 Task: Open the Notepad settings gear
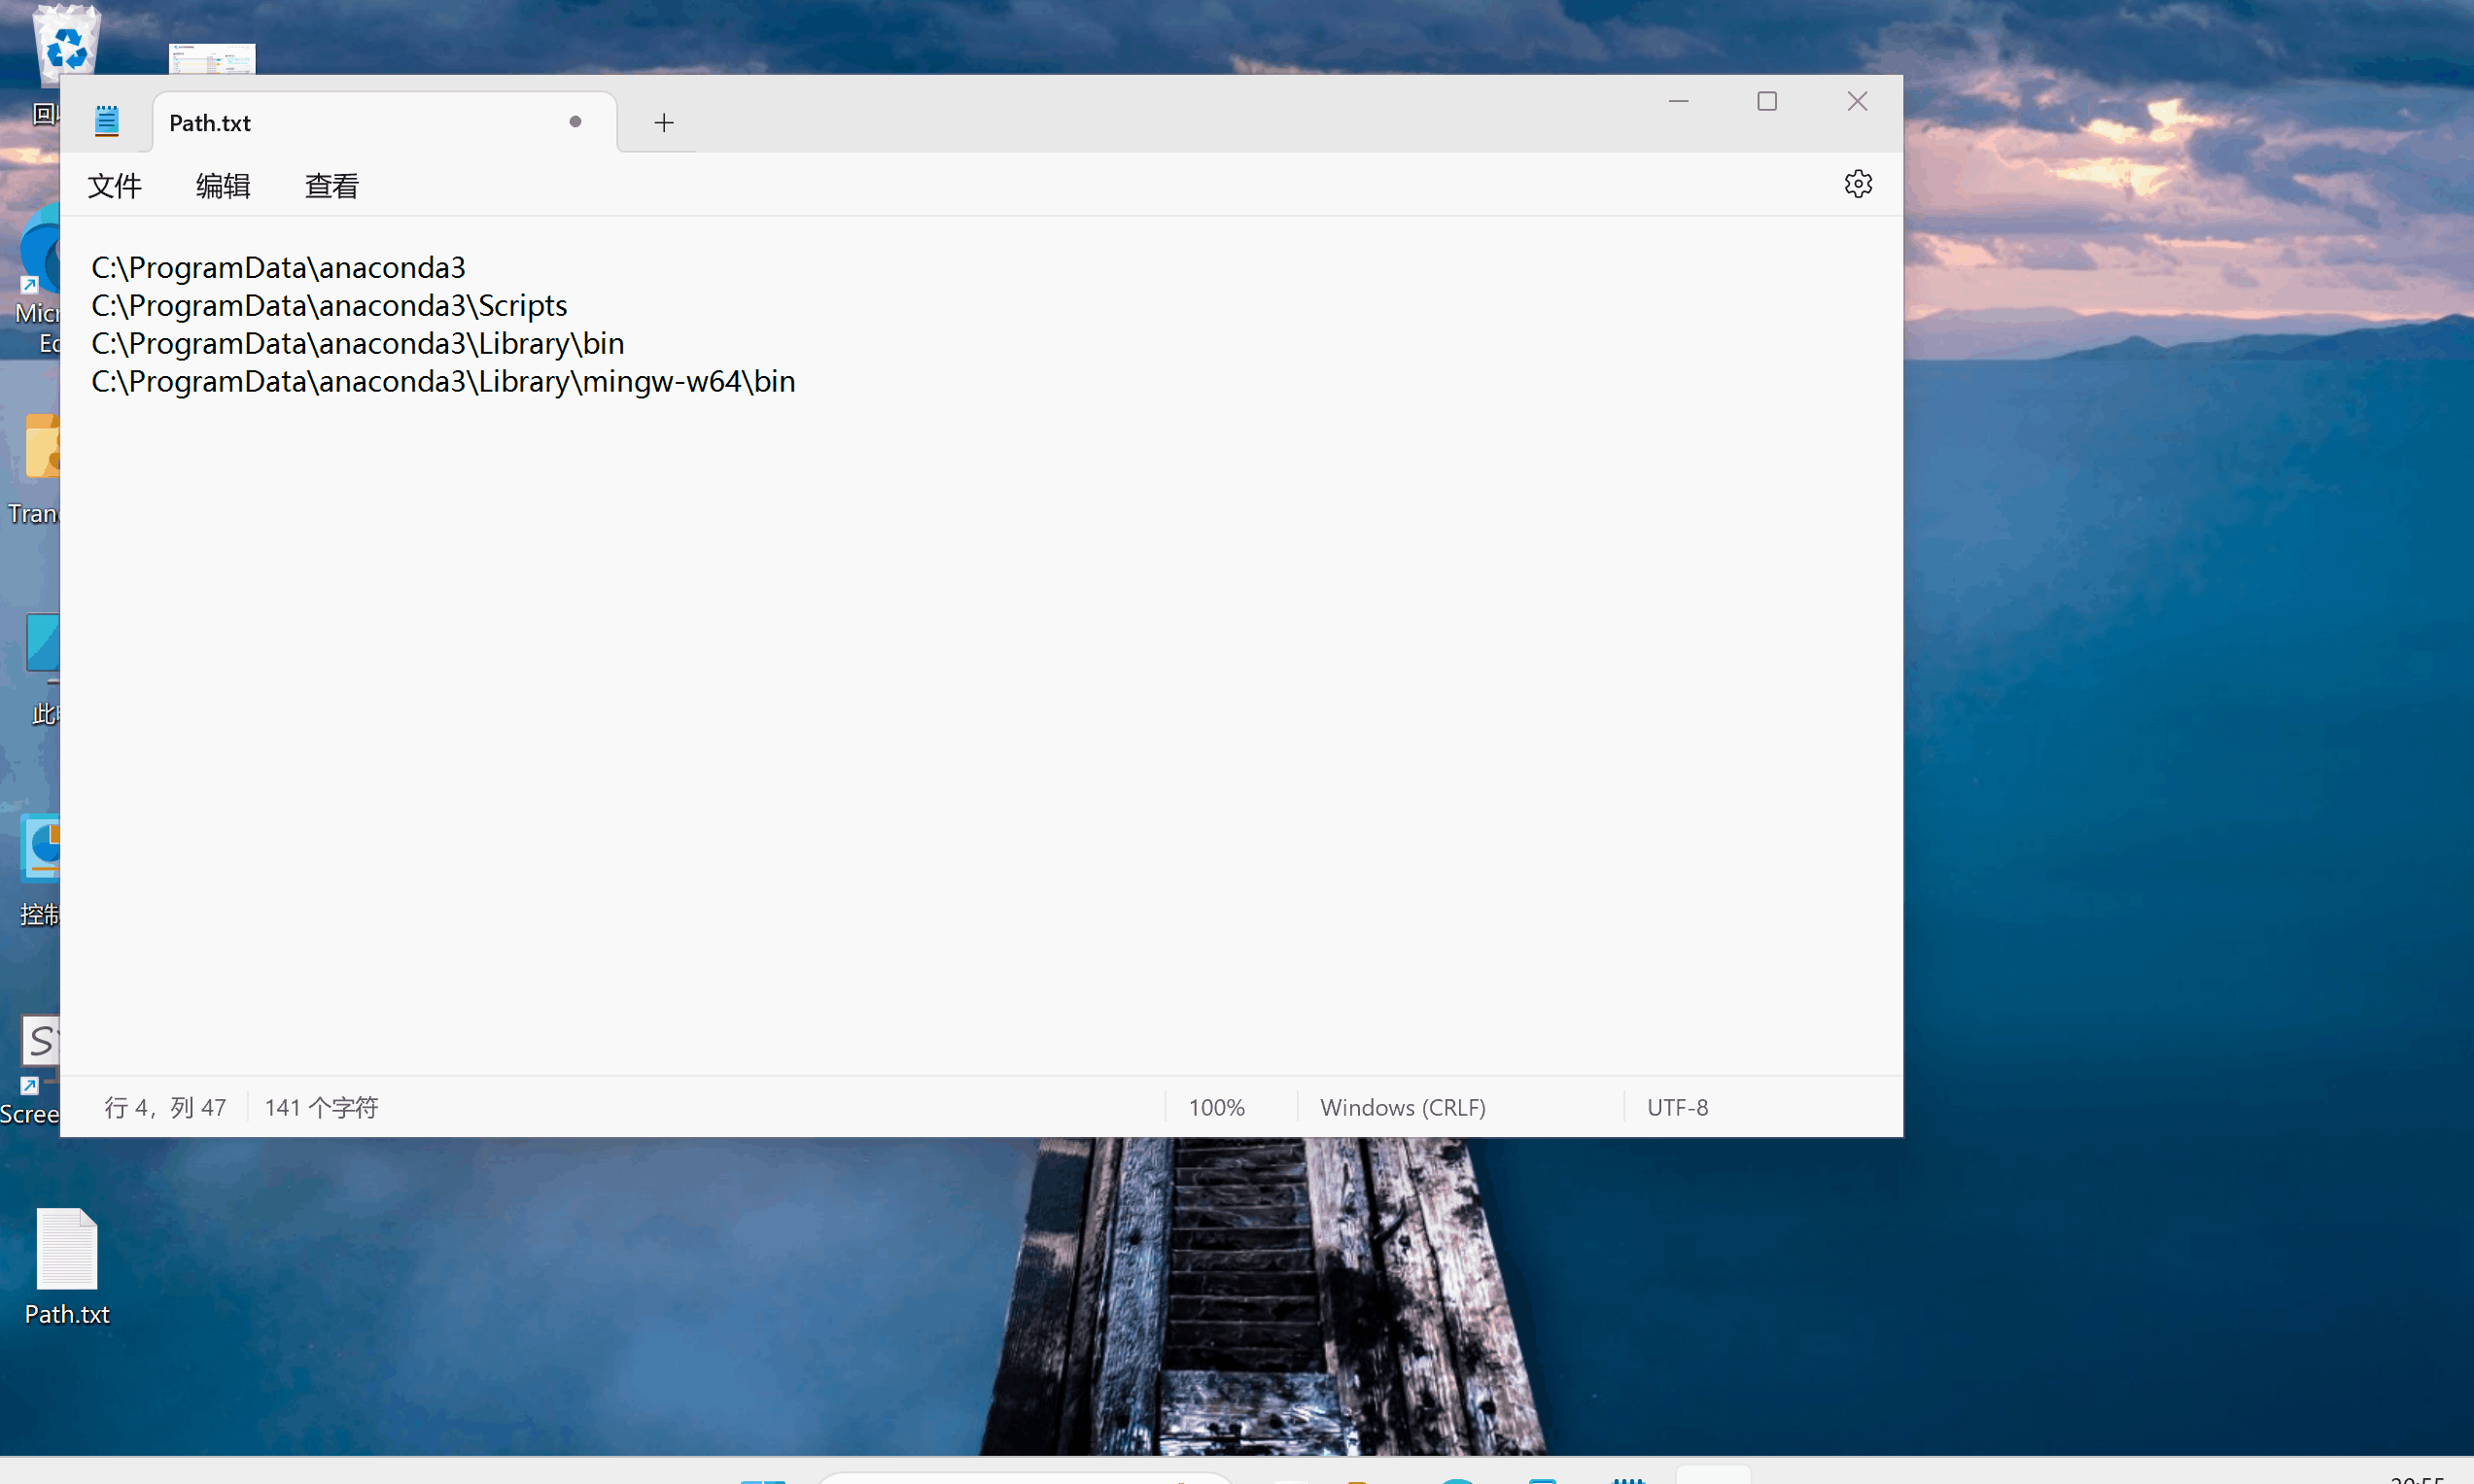(1857, 184)
